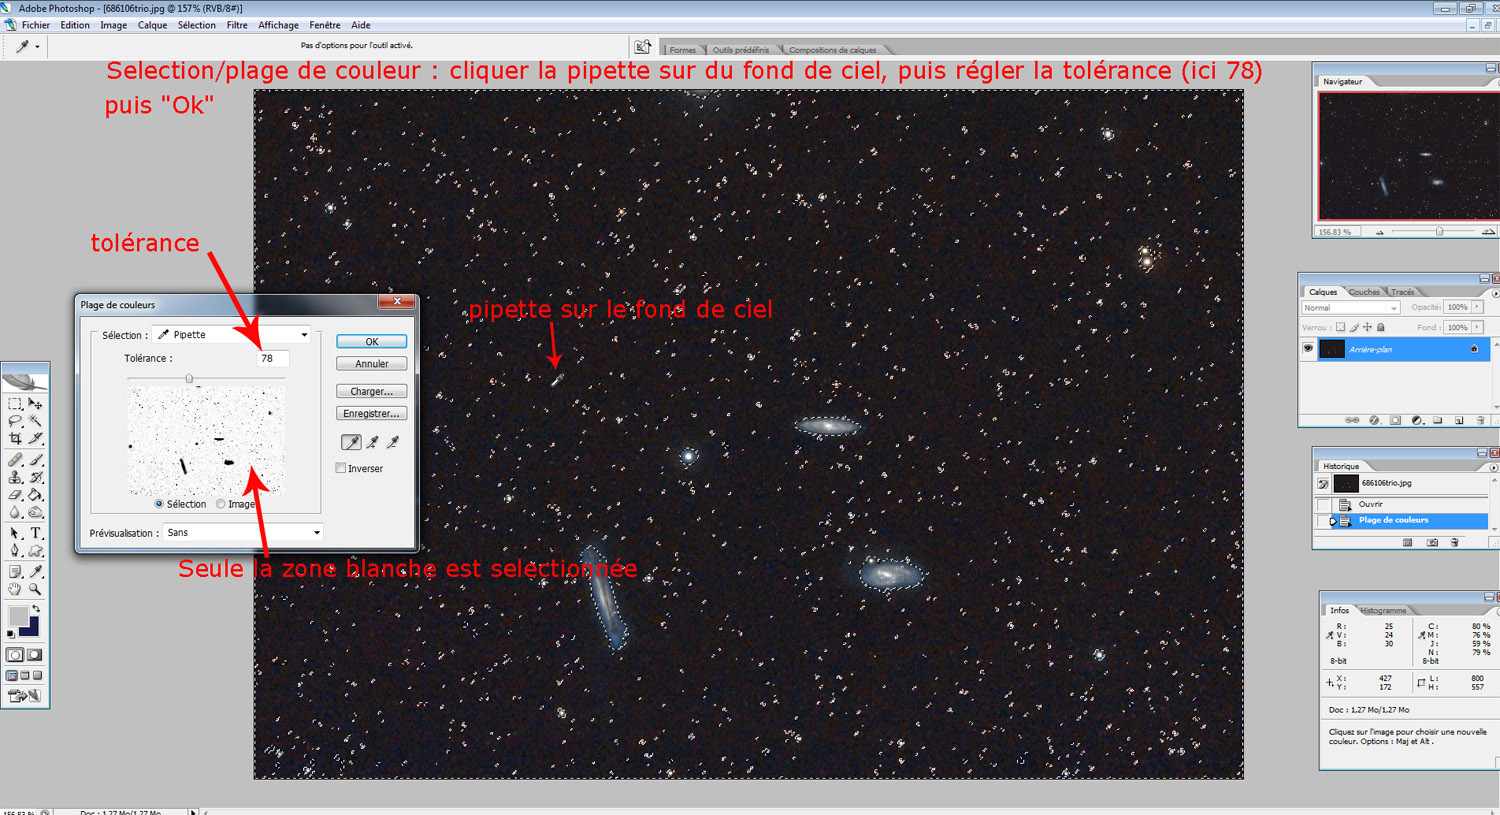Viewport: 1500px width, 815px height.
Task: Open the Calque menu
Action: [152, 25]
